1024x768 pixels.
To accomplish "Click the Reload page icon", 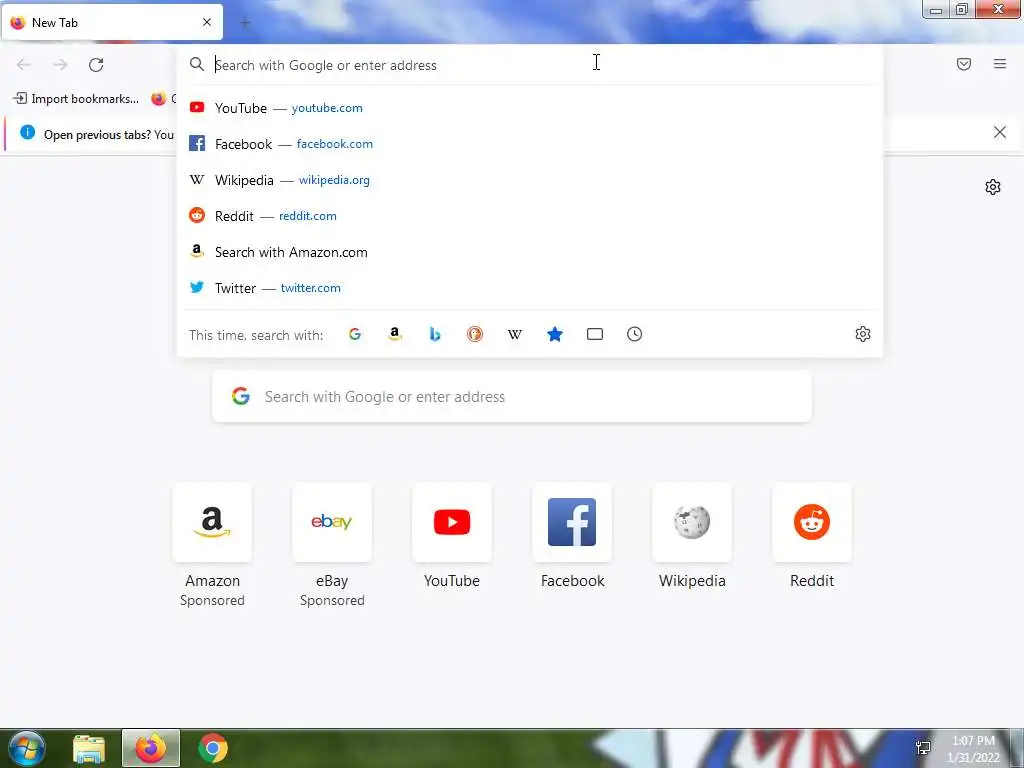I will [x=96, y=65].
